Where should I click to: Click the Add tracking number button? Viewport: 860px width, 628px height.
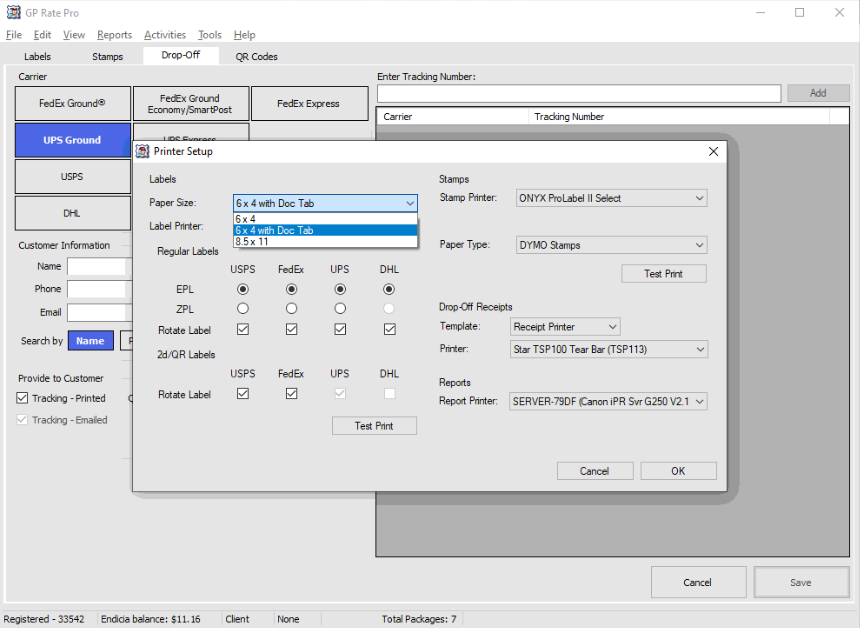coord(818,93)
